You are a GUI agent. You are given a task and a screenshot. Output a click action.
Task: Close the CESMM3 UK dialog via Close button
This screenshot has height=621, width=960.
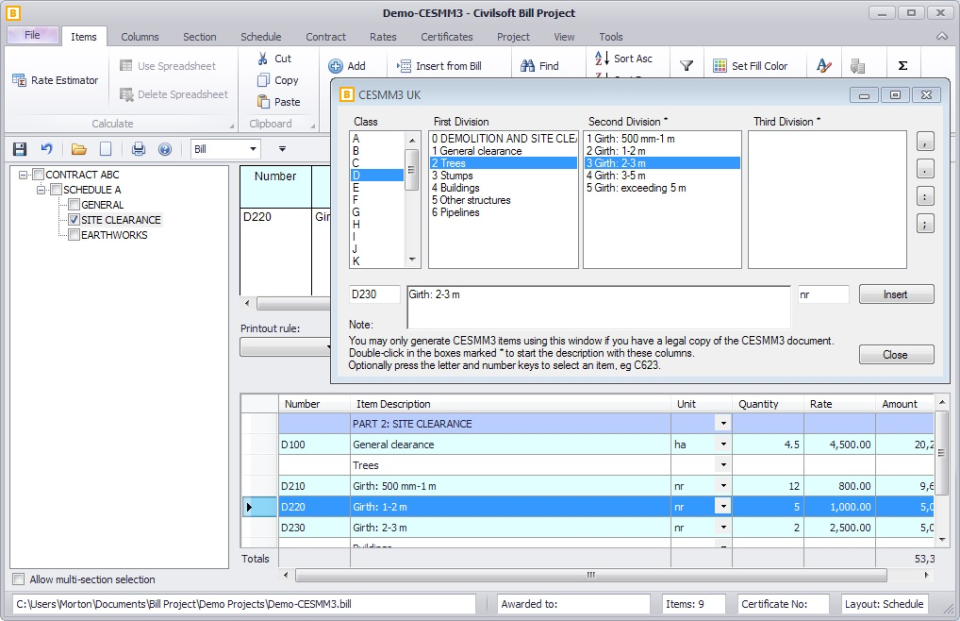(895, 354)
